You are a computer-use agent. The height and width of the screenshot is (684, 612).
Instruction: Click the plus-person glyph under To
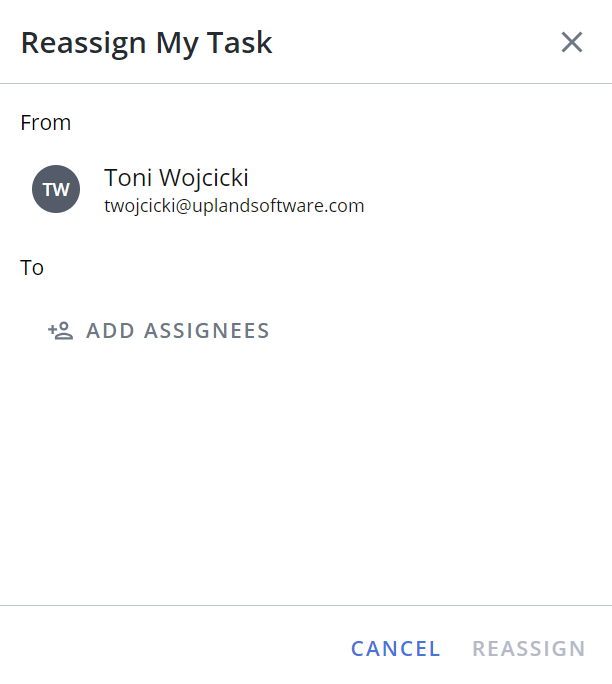coord(61,331)
